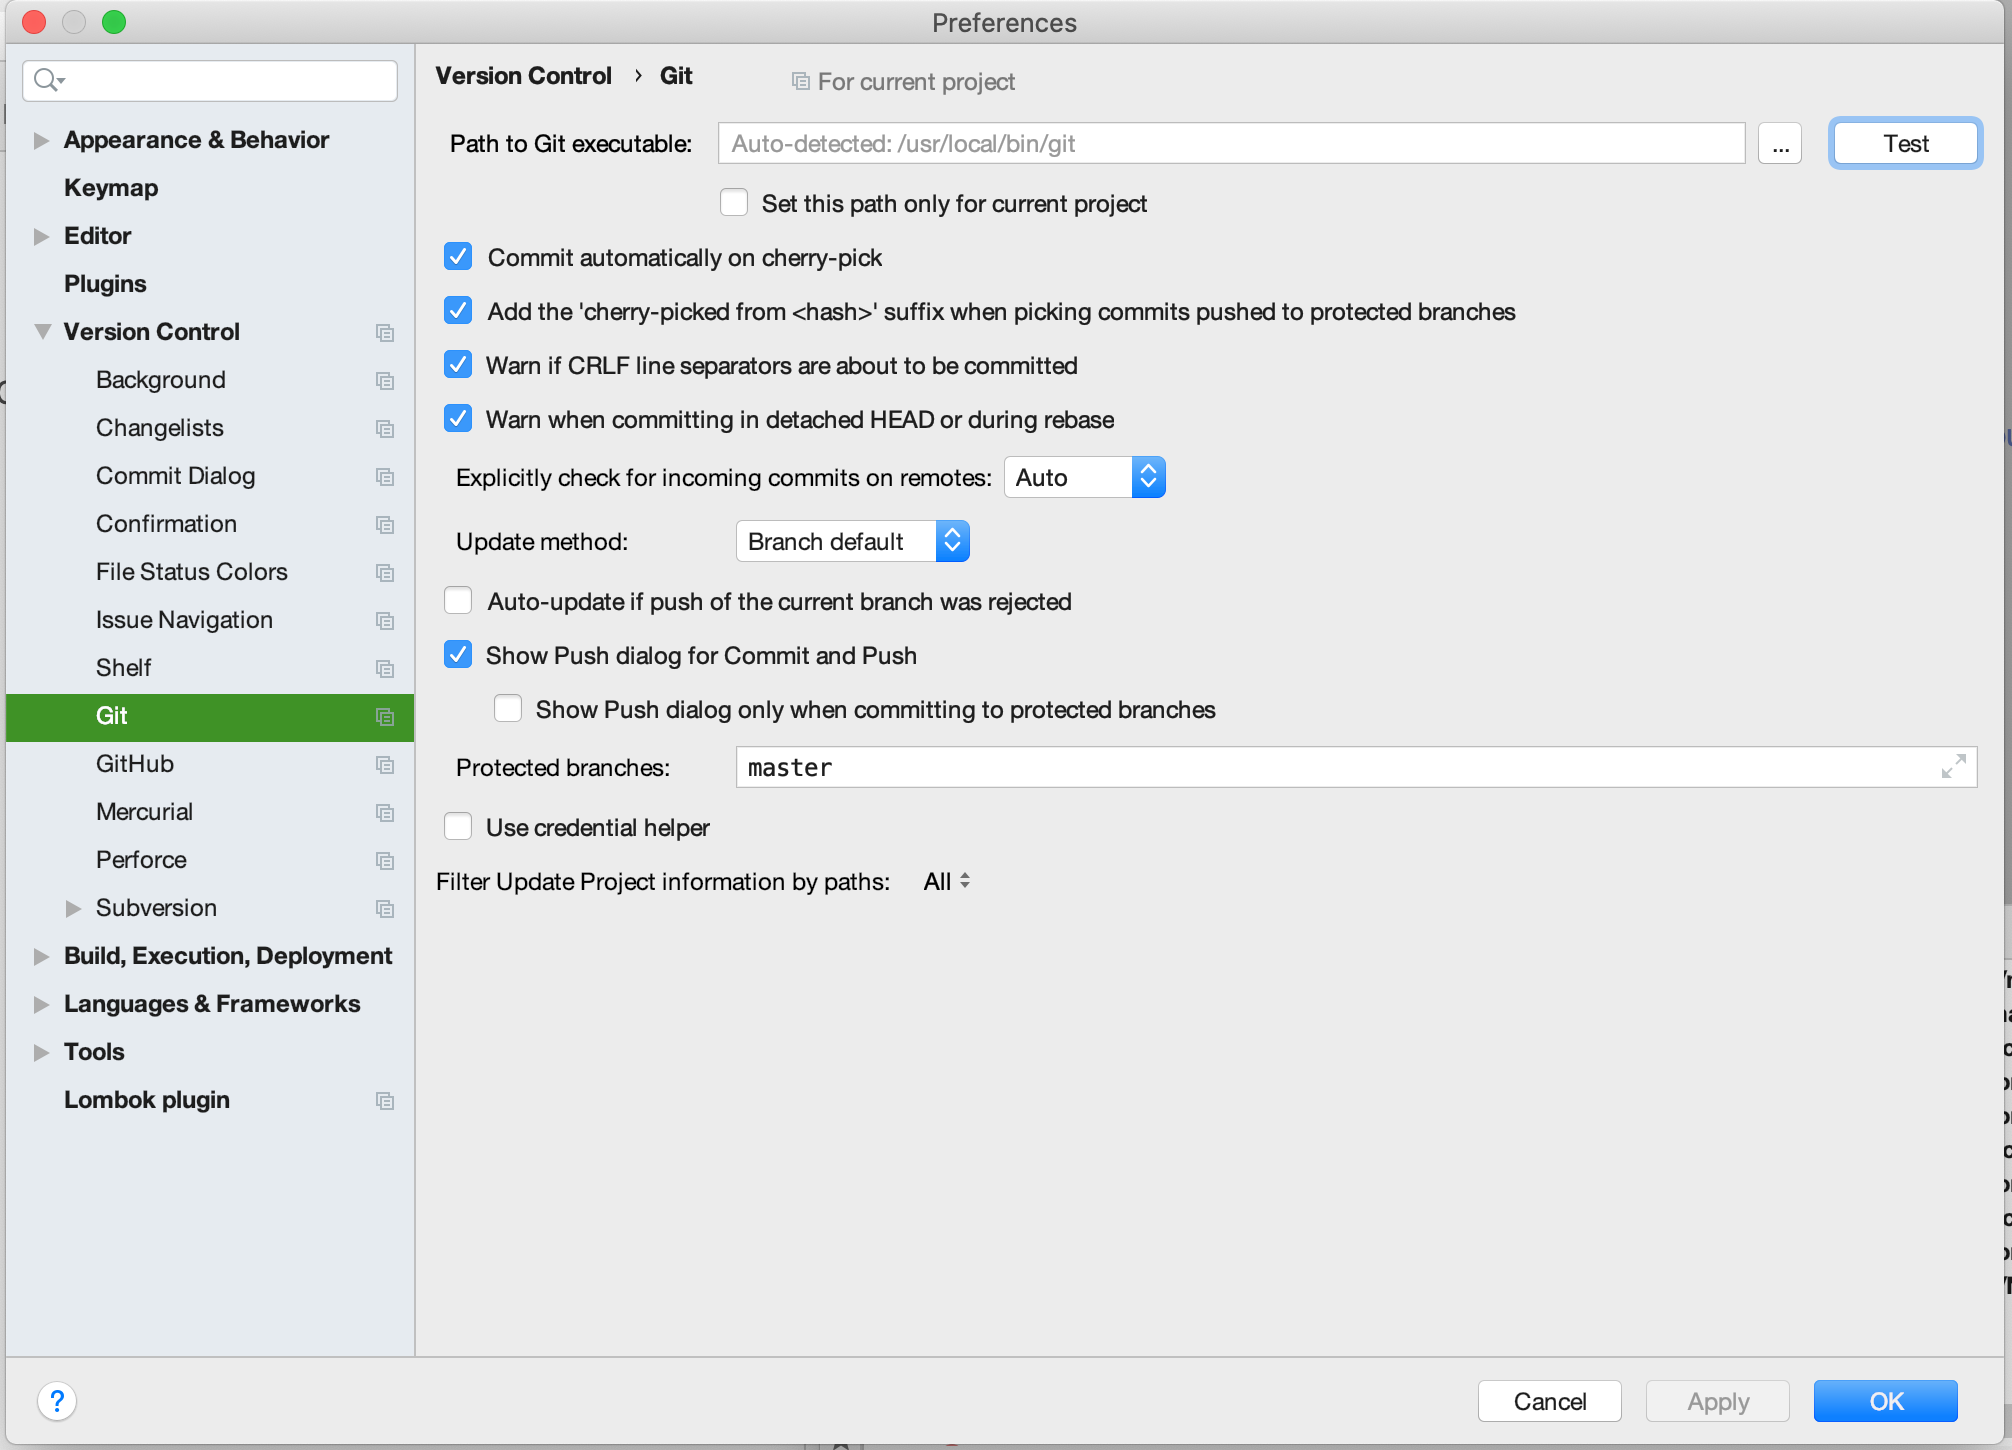Click the project-level icon beside GitHub

(385, 765)
